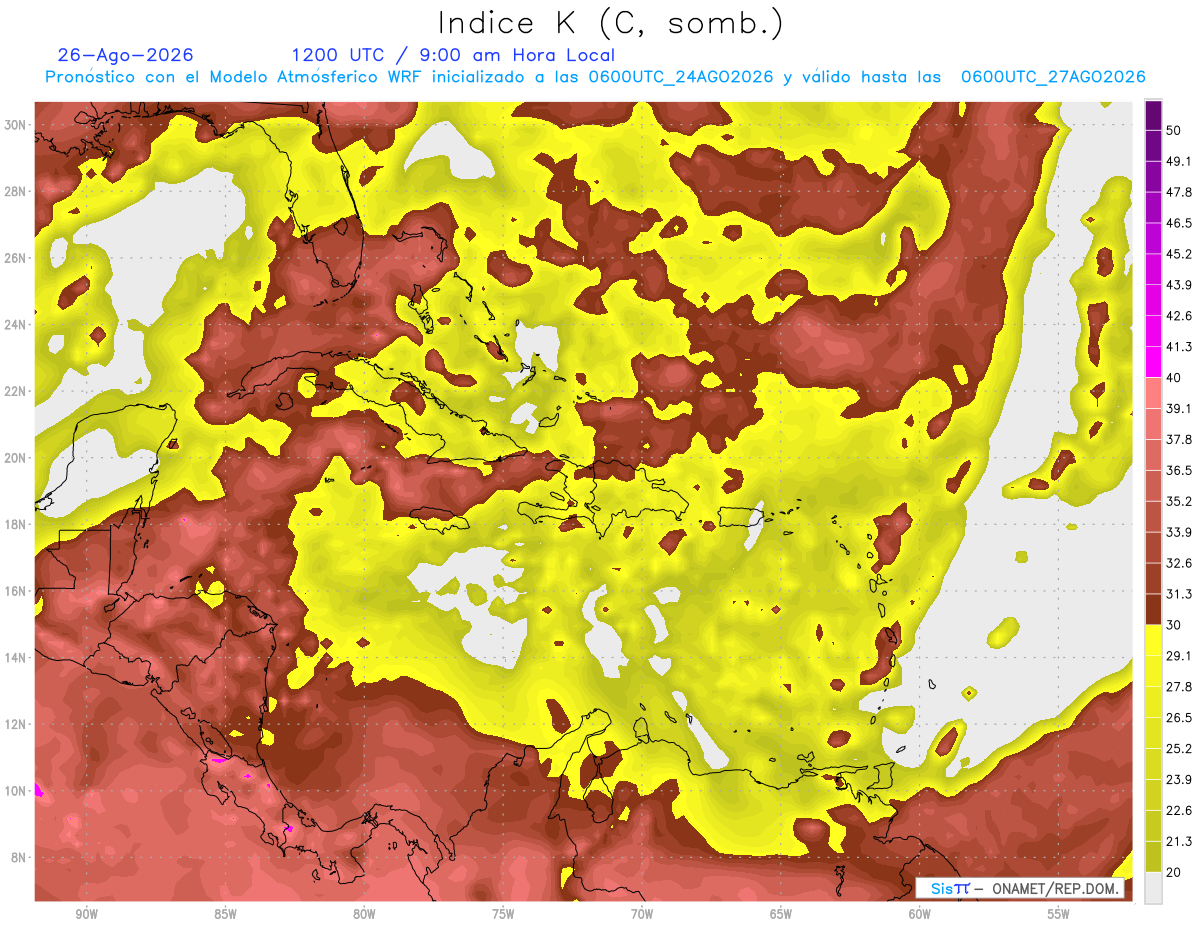Viewport: 1200px width, 927px height.
Task: Click the "80W" longitude label
Action: pyautogui.click(x=364, y=914)
